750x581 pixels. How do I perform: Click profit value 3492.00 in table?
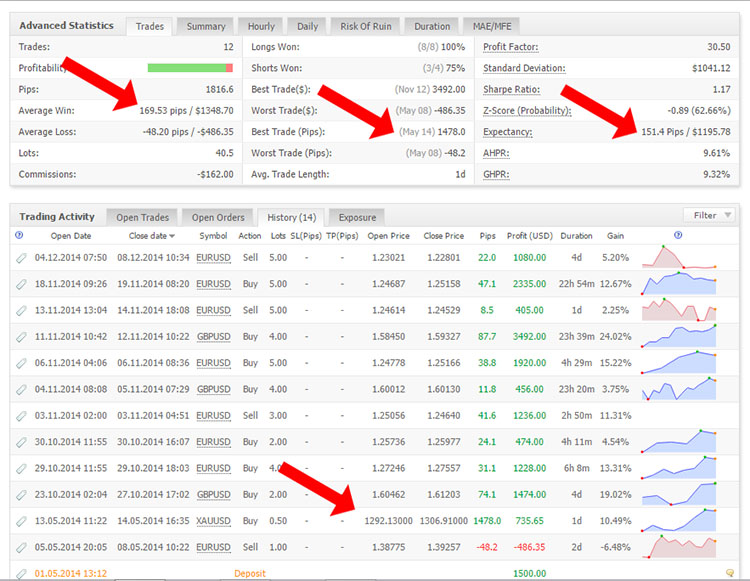(x=529, y=337)
